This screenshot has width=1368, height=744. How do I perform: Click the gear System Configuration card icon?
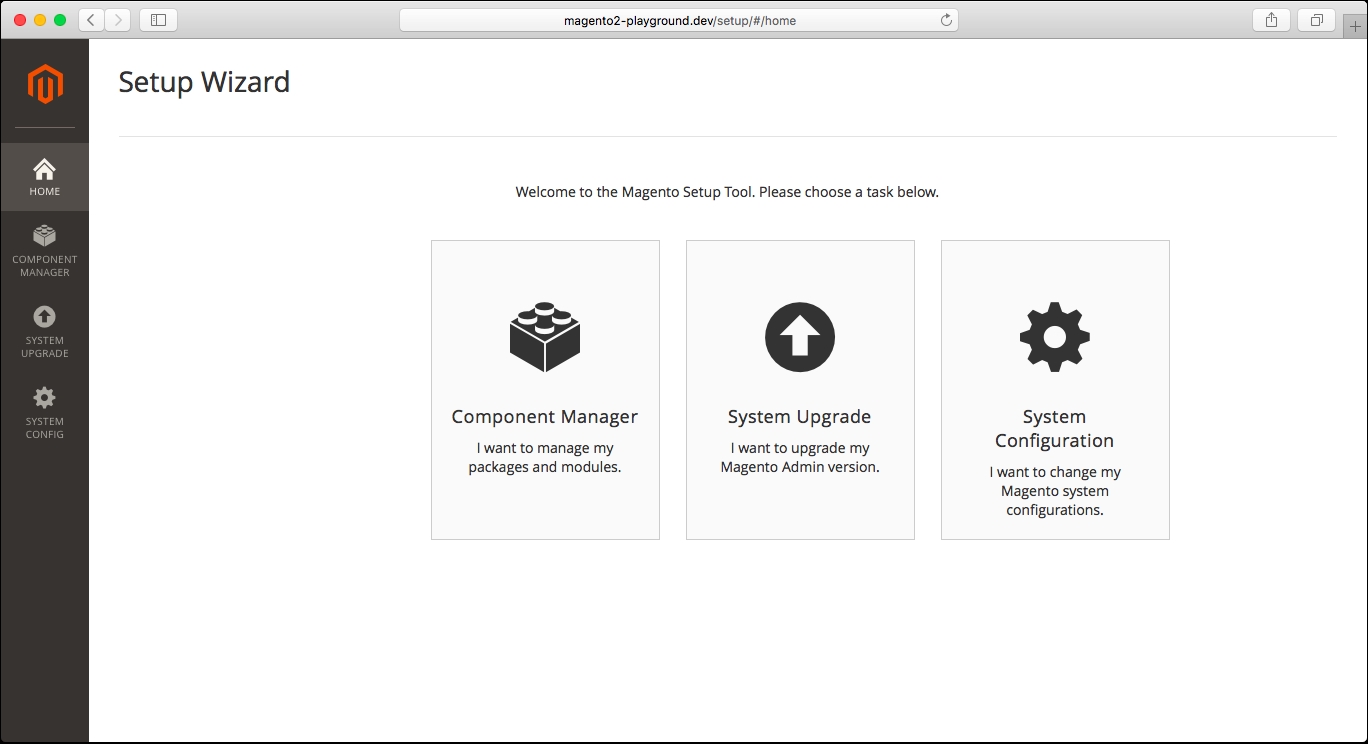point(1055,337)
